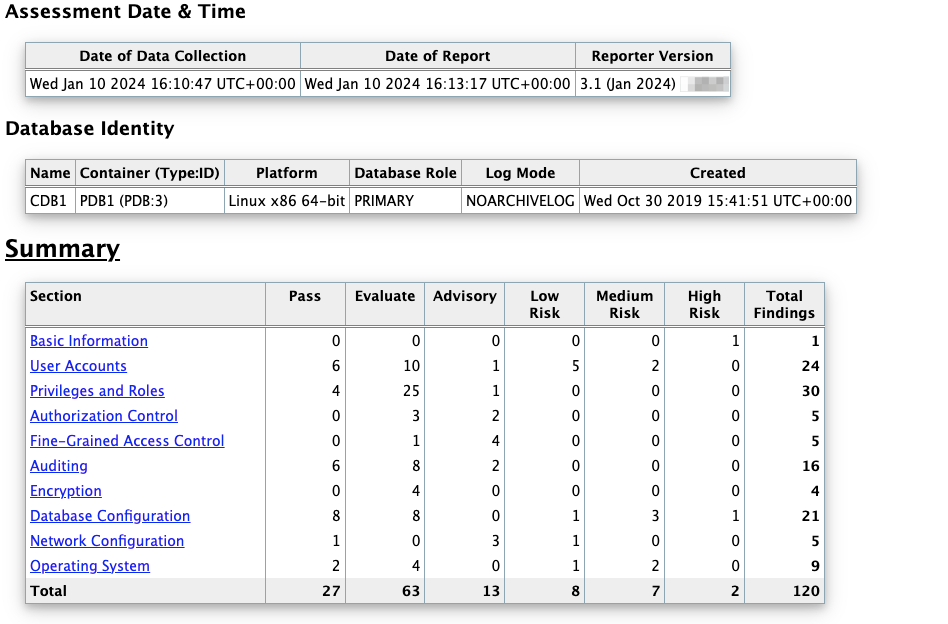Viewport: 948px width, 624px height.
Task: Click the High Risk column header
Action: (x=704, y=305)
